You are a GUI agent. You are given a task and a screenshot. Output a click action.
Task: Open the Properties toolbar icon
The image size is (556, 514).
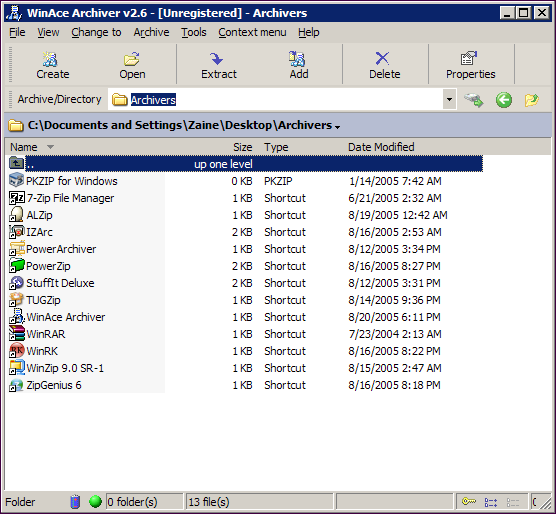(x=469, y=58)
